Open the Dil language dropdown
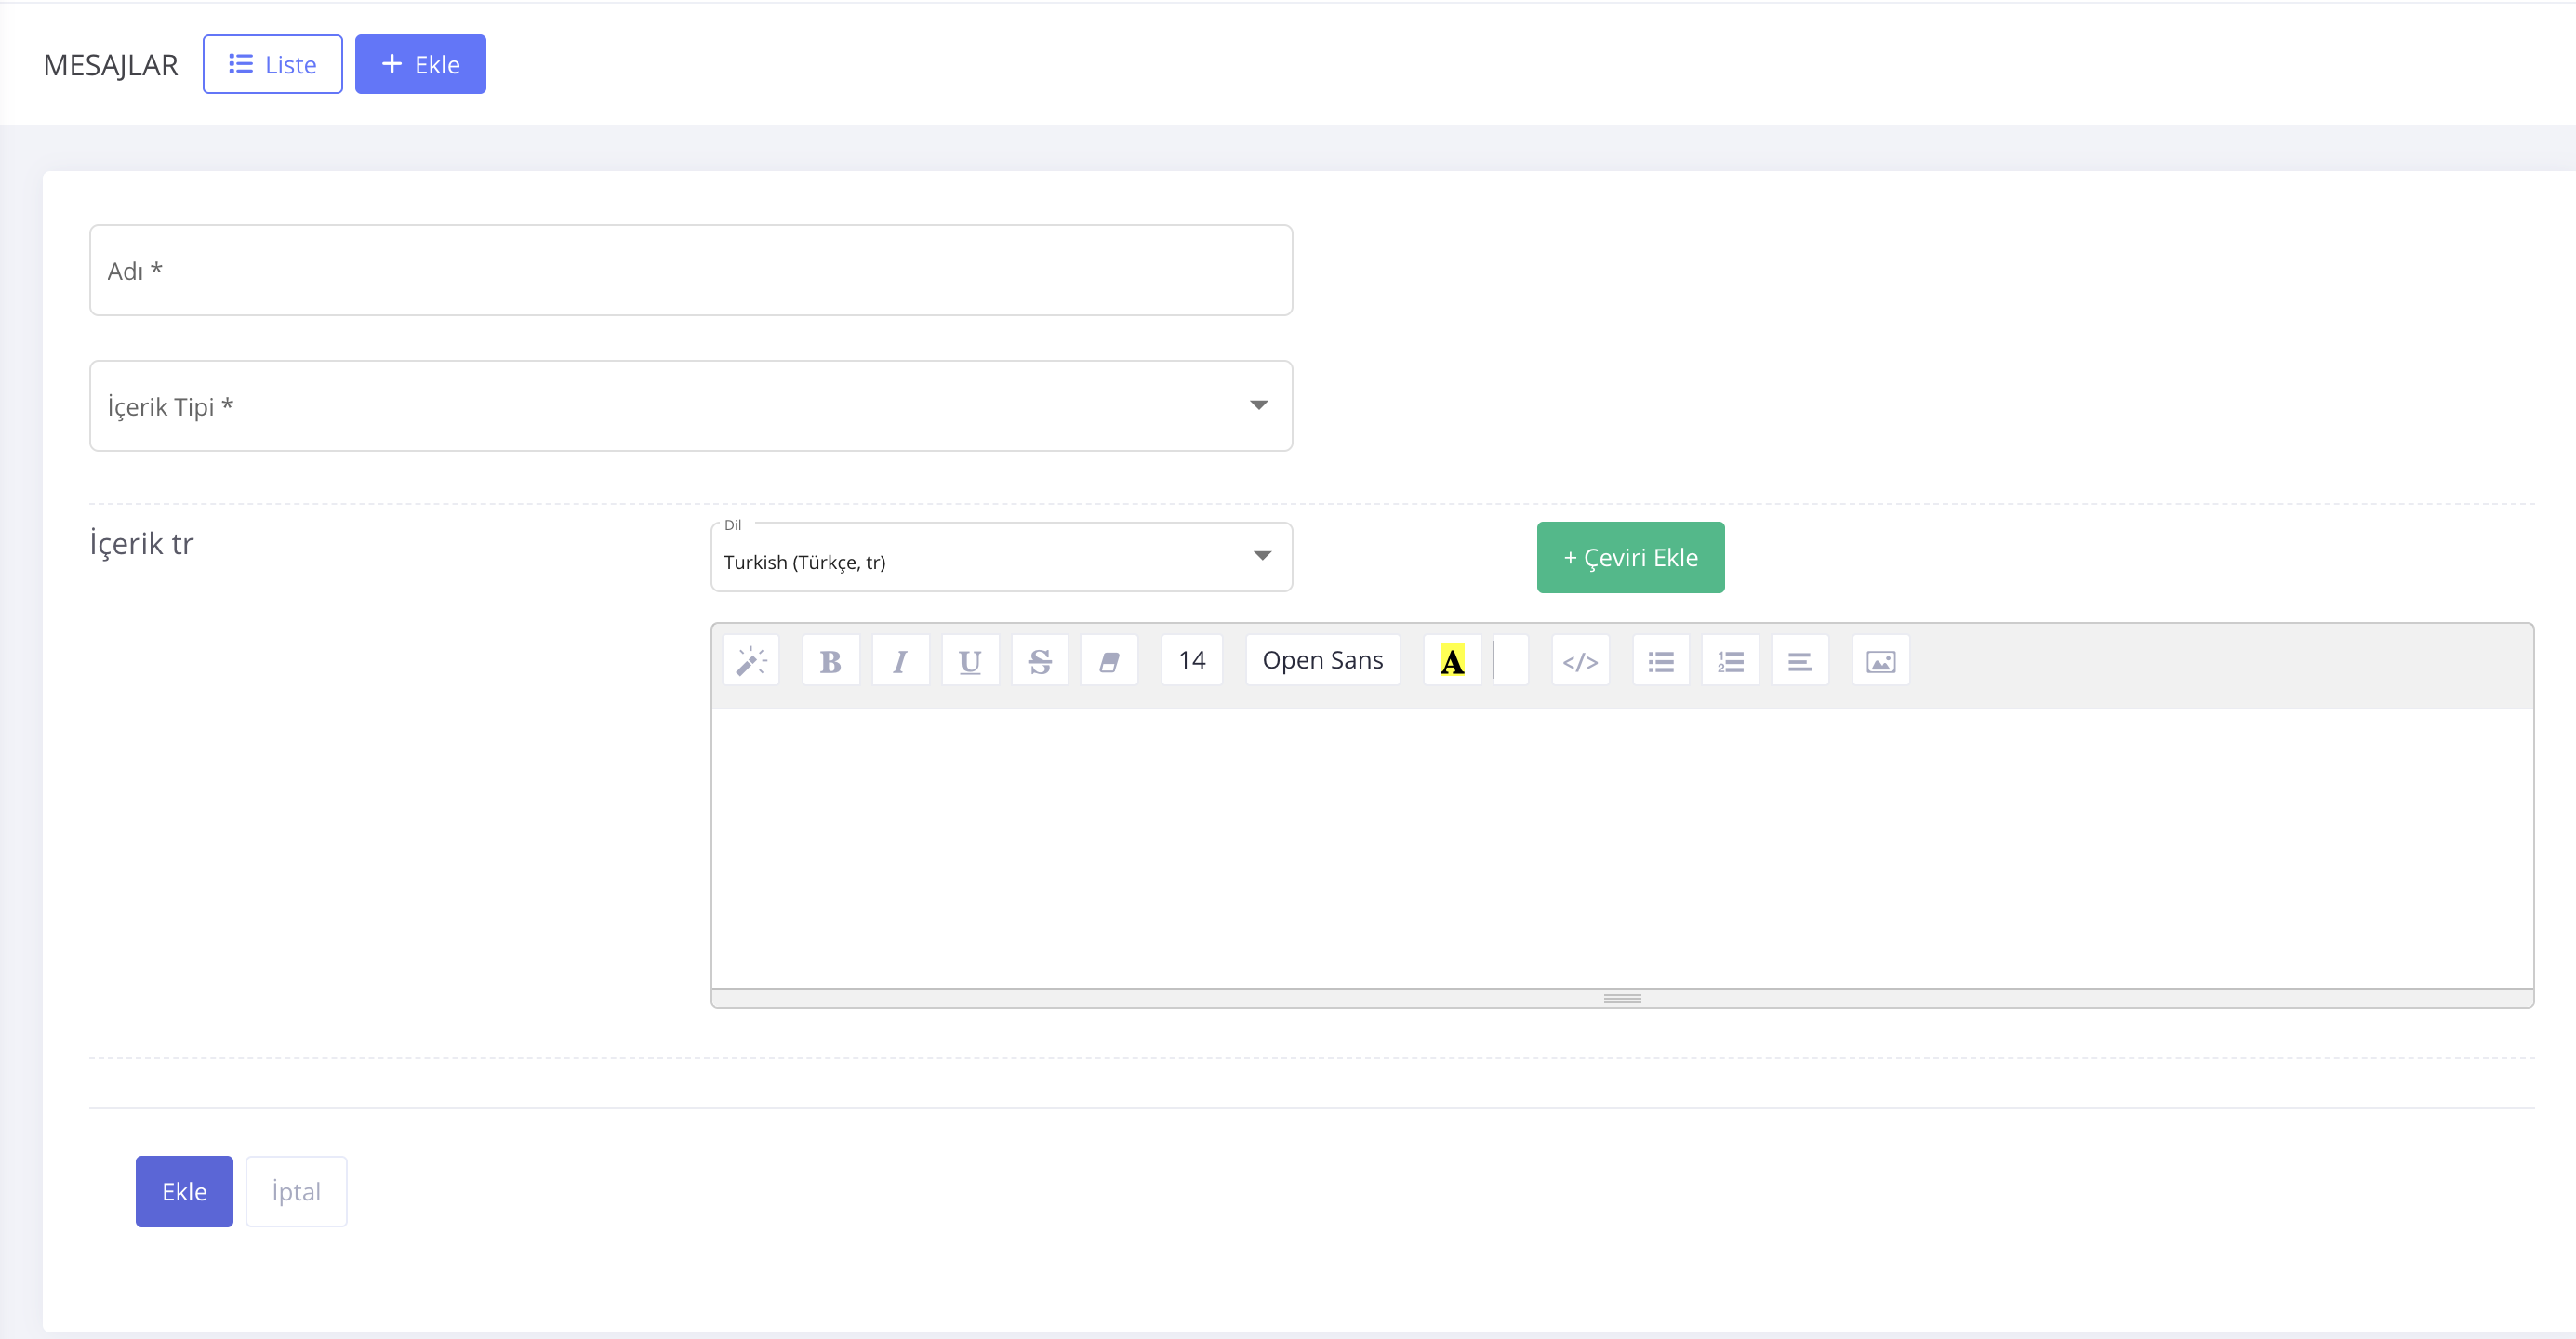Screen dimensions: 2576x1339 1000,558
